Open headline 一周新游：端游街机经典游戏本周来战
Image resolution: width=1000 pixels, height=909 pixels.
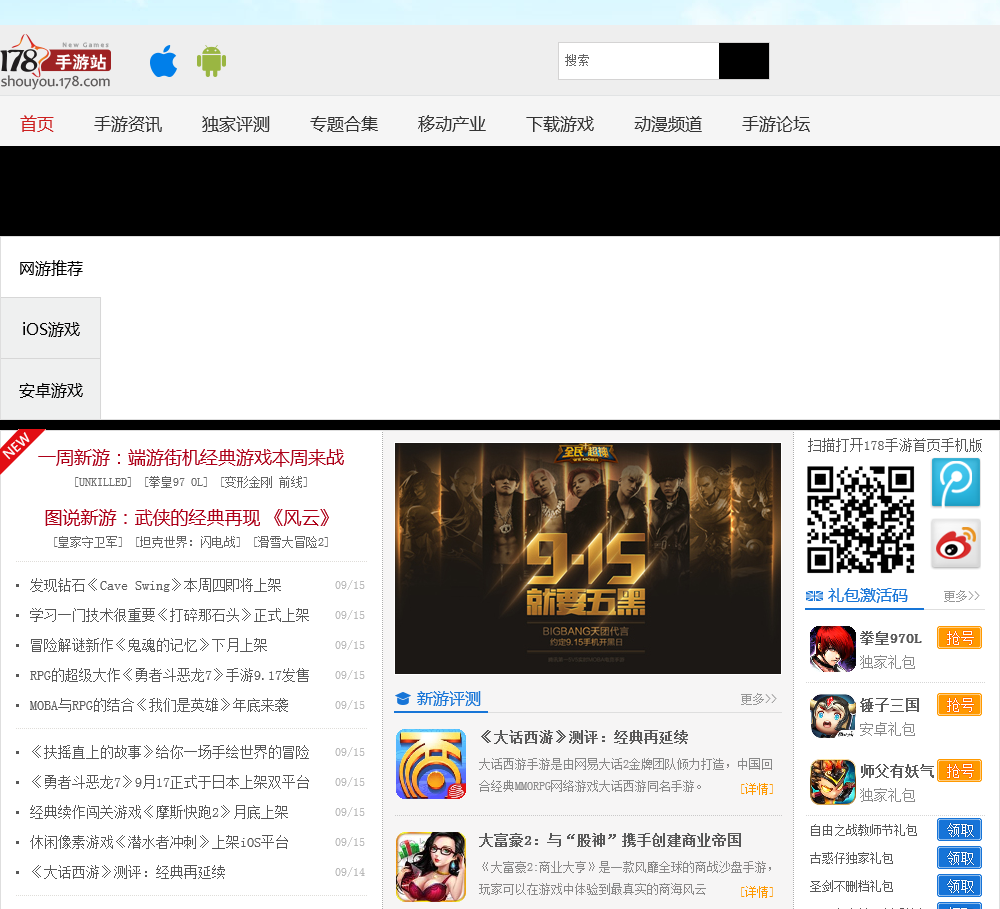(x=191, y=457)
